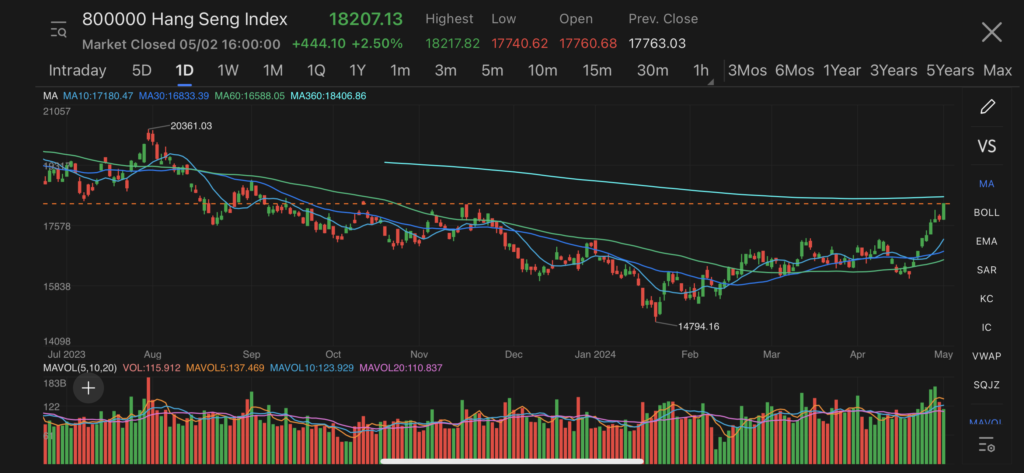Select the pencil drawing tool
The image size is (1024, 473).
pos(987,106)
